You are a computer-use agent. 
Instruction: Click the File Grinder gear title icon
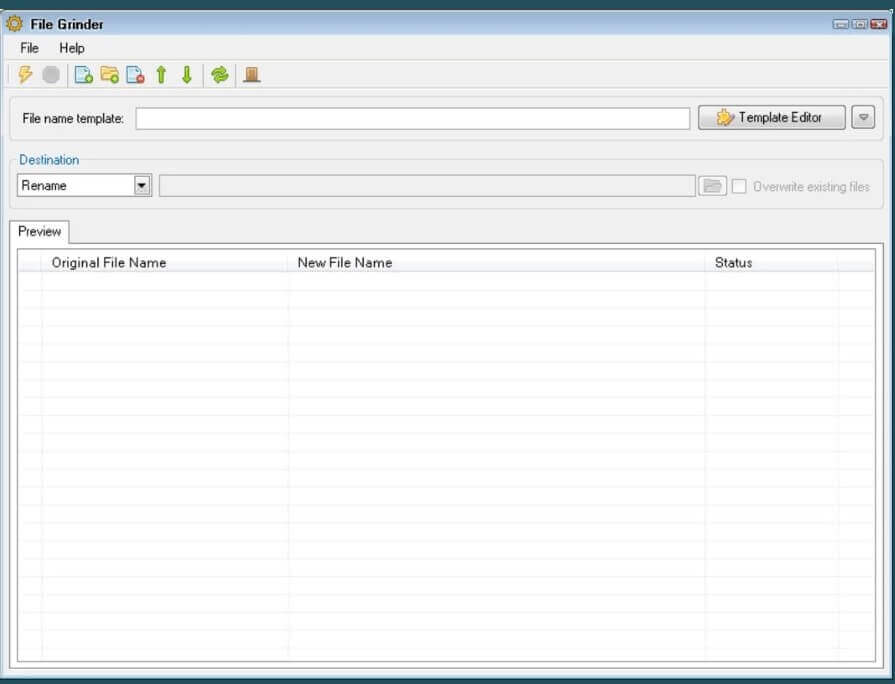pyautogui.click(x=14, y=24)
